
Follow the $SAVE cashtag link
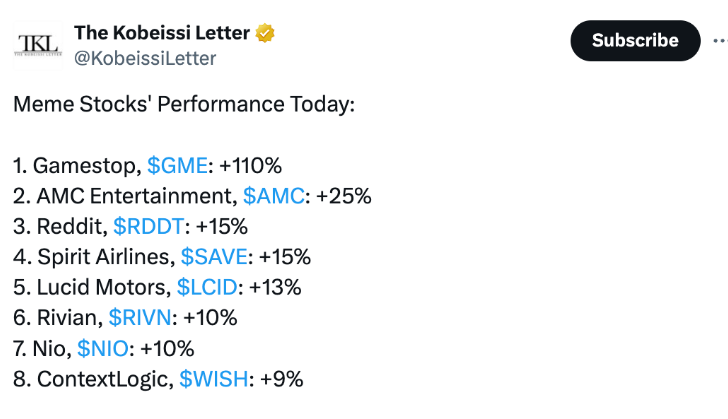tap(212, 257)
